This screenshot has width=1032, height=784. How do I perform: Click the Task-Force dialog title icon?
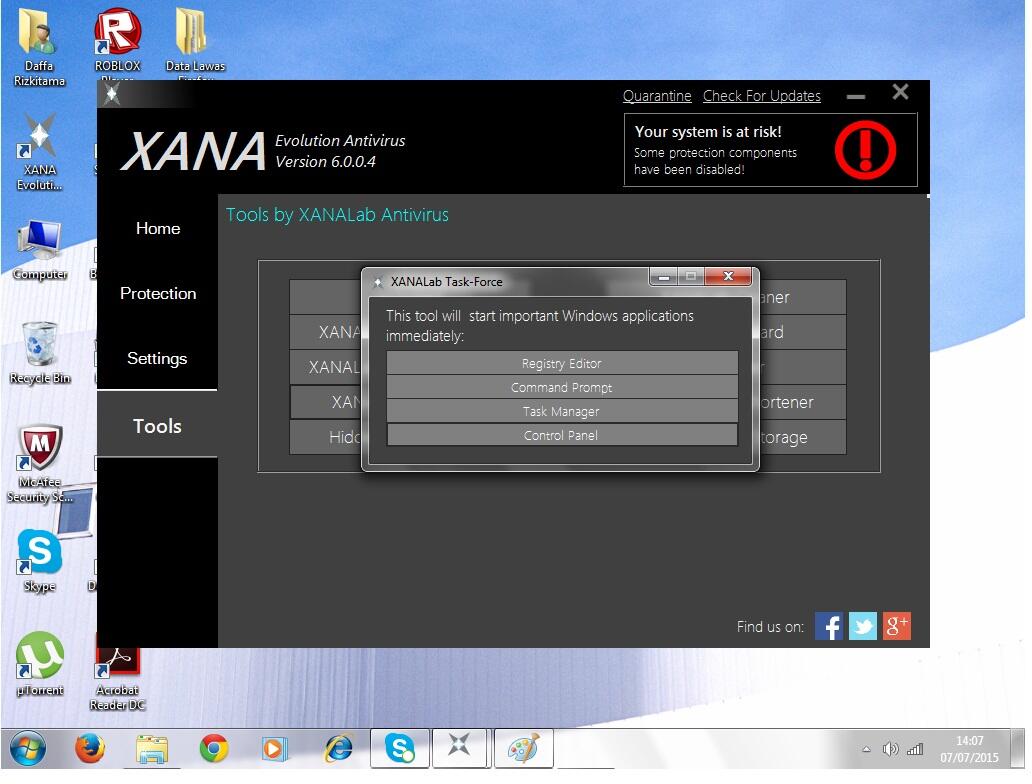(378, 282)
